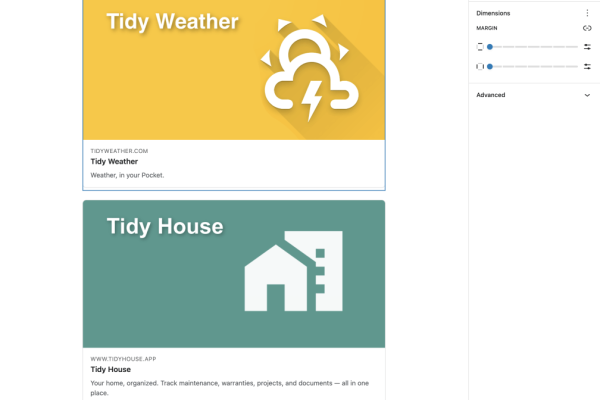The image size is (600, 400).
Task: Select the "Your home, organized" description text
Action: [230, 383]
